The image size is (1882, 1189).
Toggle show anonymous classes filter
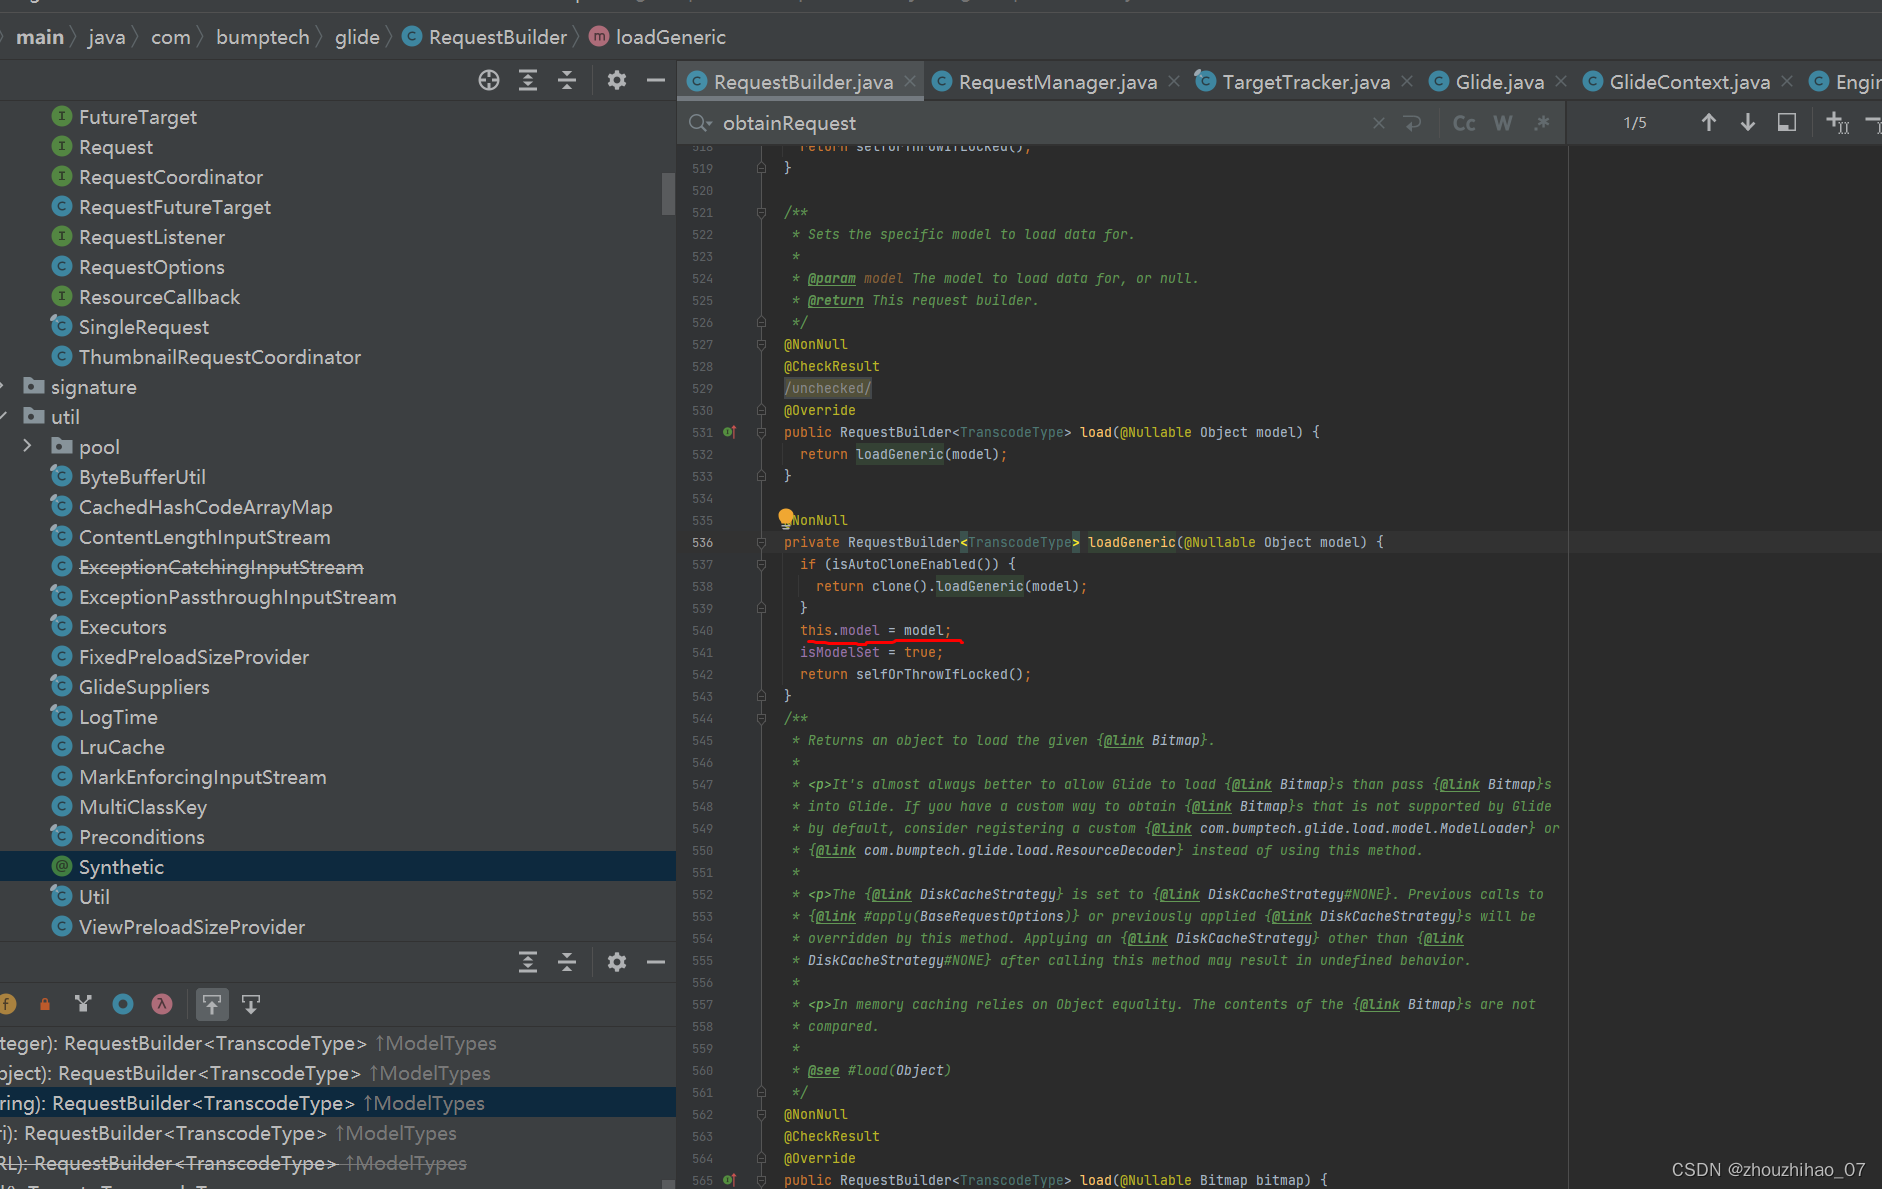pos(123,1004)
